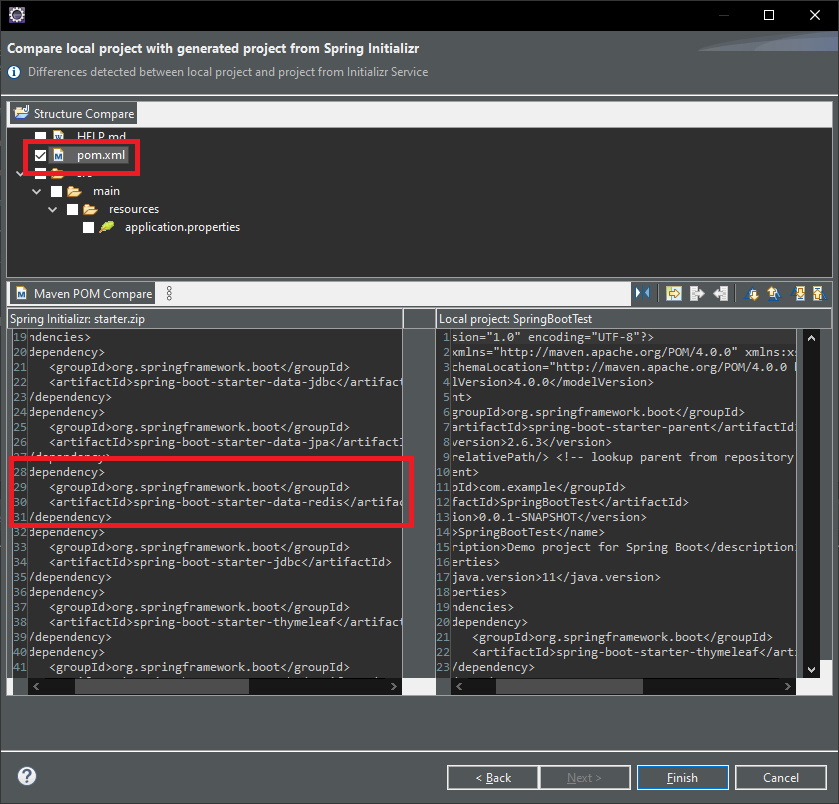
Task: Click 'Local project: SpringBootTest' pane header
Action: 634,319
